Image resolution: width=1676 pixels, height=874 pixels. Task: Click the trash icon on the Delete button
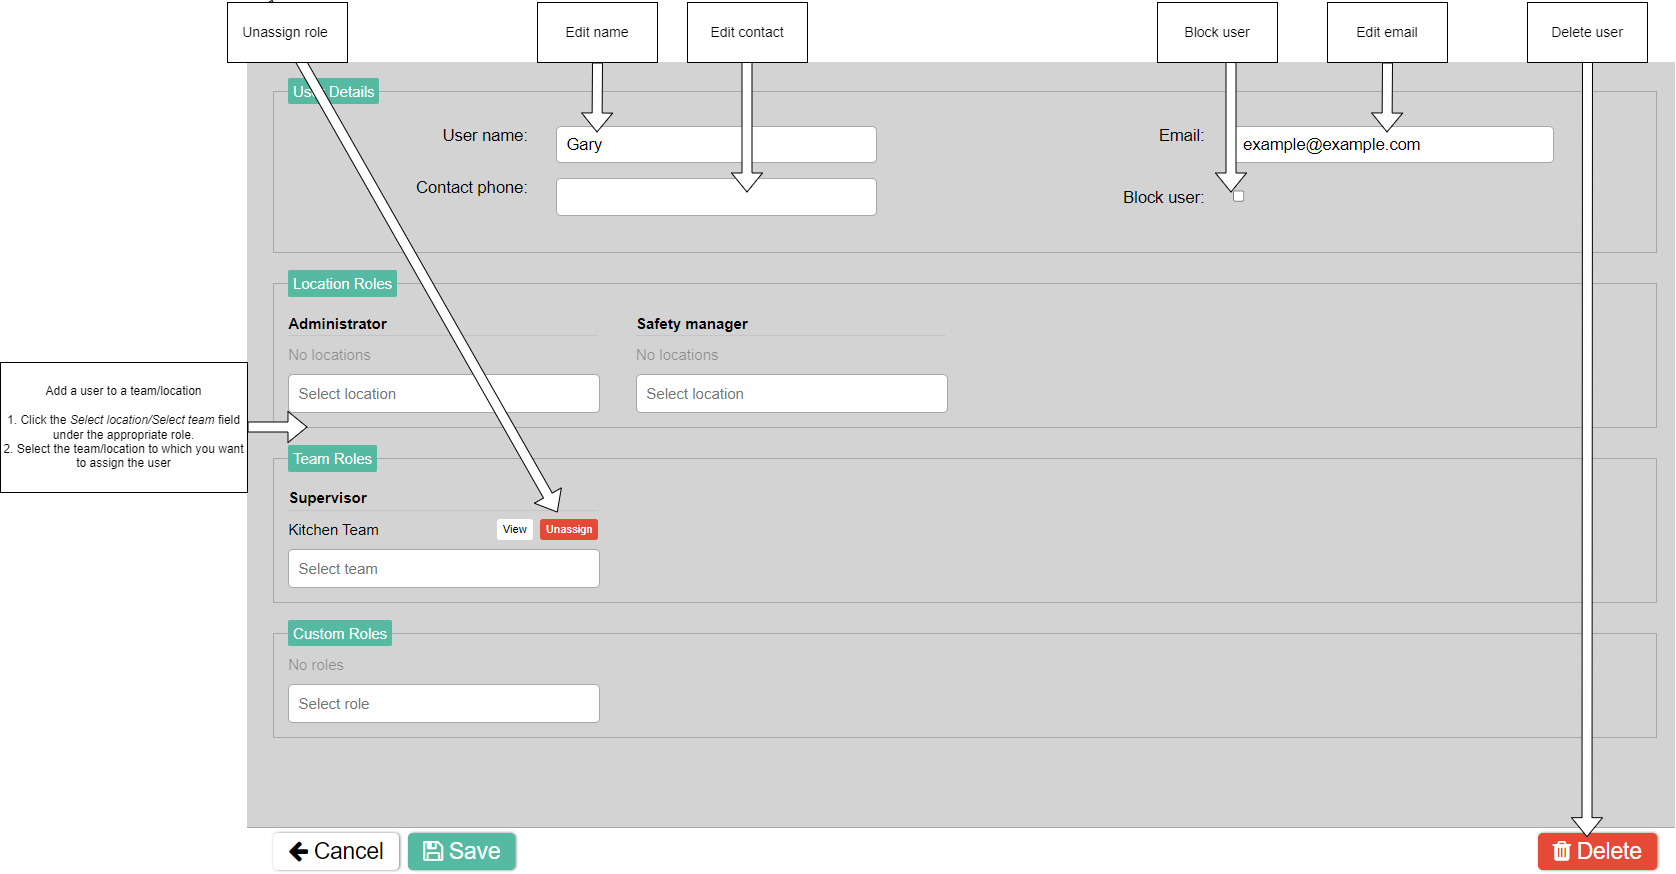coord(1561,851)
